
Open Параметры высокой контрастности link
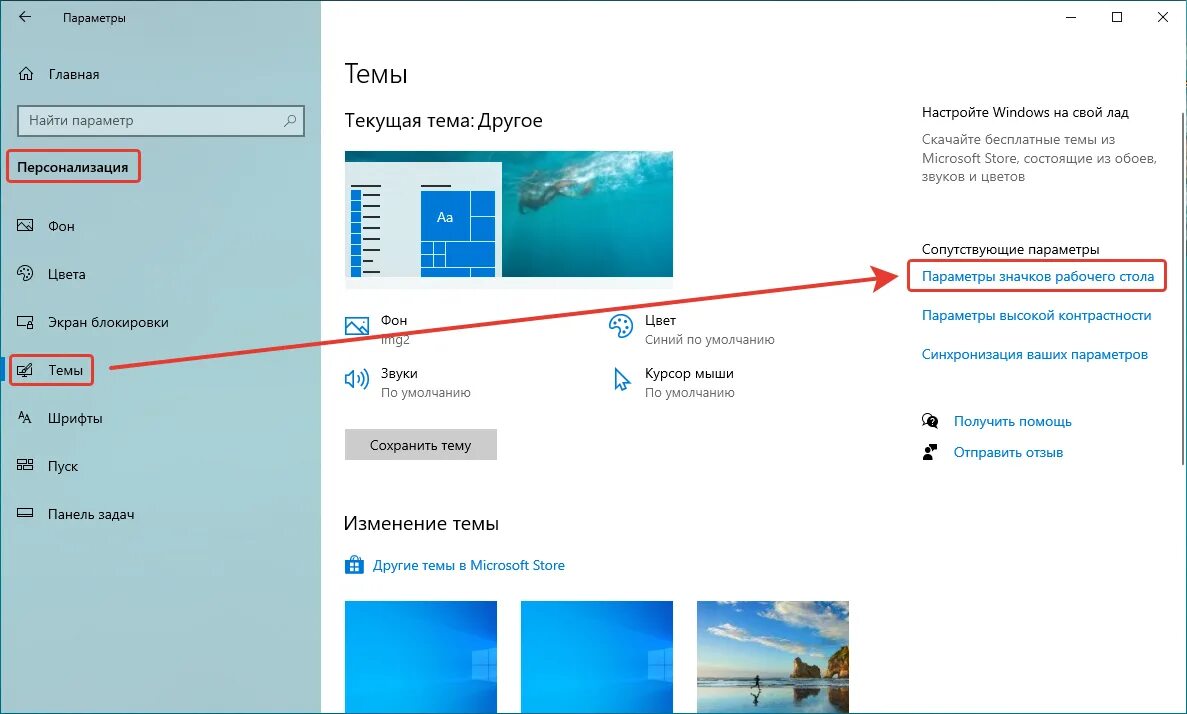pos(1036,315)
